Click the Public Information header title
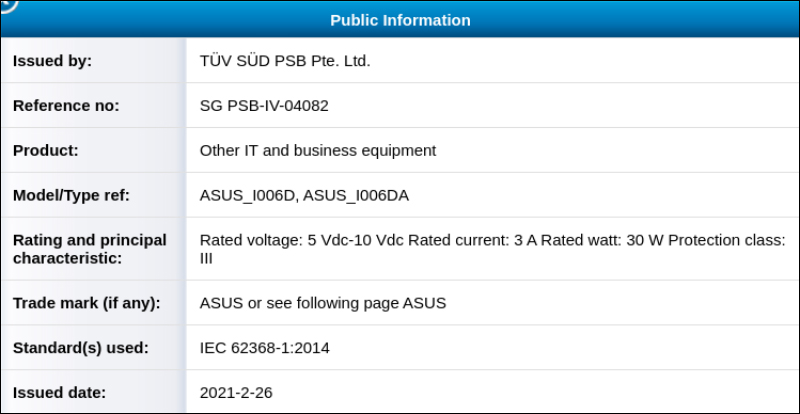800x414 pixels. [400, 20]
